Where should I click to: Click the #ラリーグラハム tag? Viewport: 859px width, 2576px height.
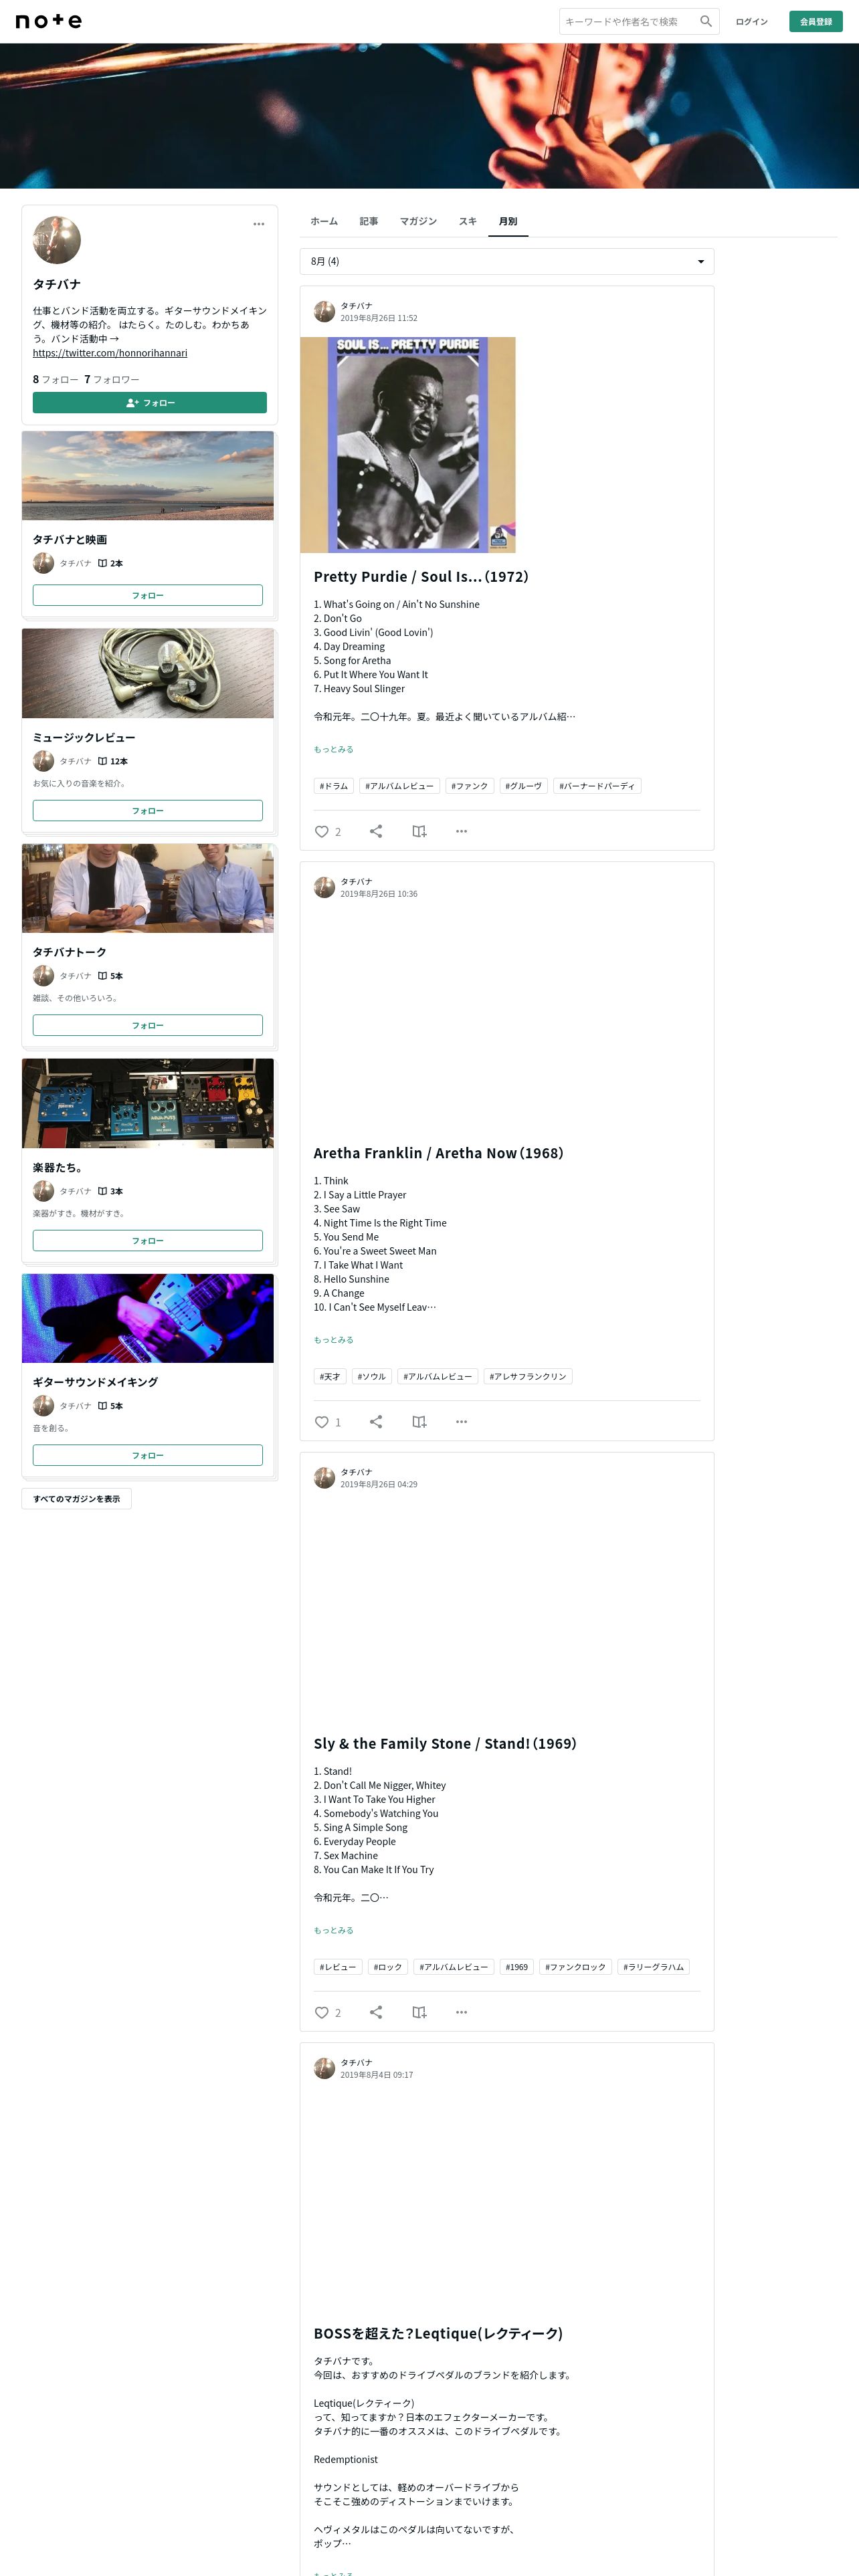653,1967
